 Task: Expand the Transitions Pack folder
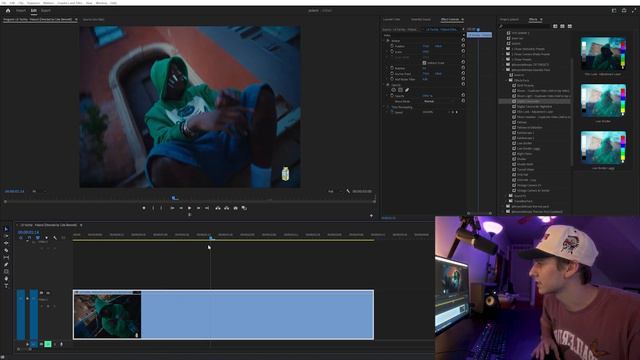pos(507,201)
